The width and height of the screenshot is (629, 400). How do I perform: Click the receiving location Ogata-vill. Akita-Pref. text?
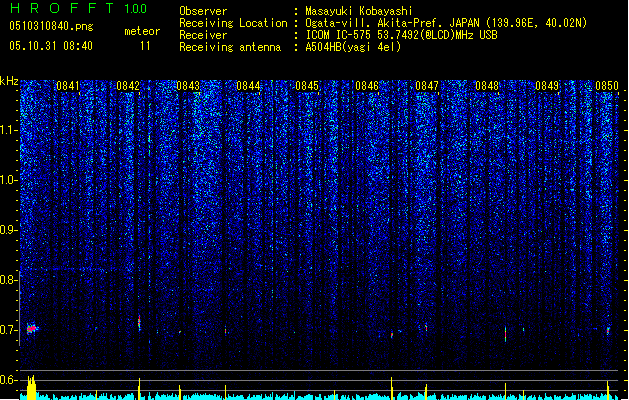coord(446,23)
